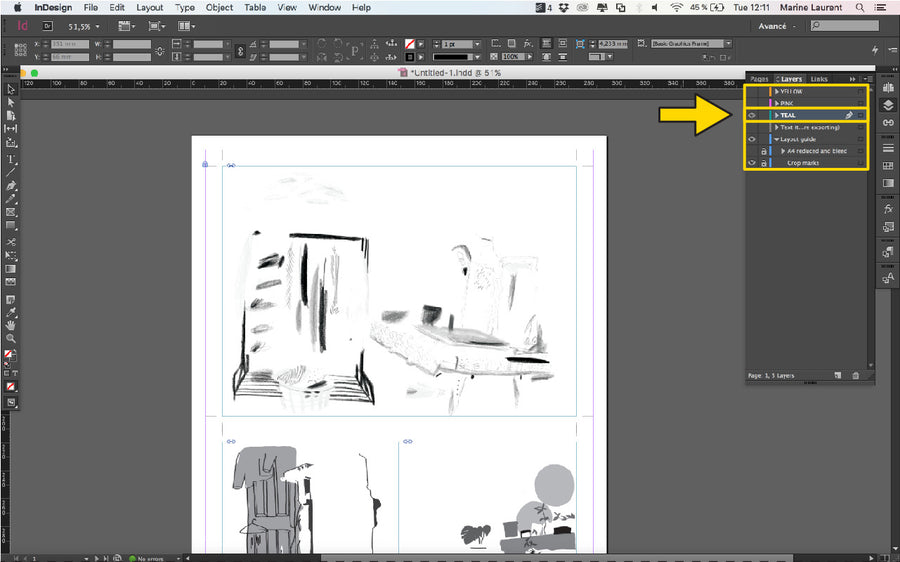900x562 pixels.
Task: Show the PINK layer visibility box
Action: (x=751, y=103)
